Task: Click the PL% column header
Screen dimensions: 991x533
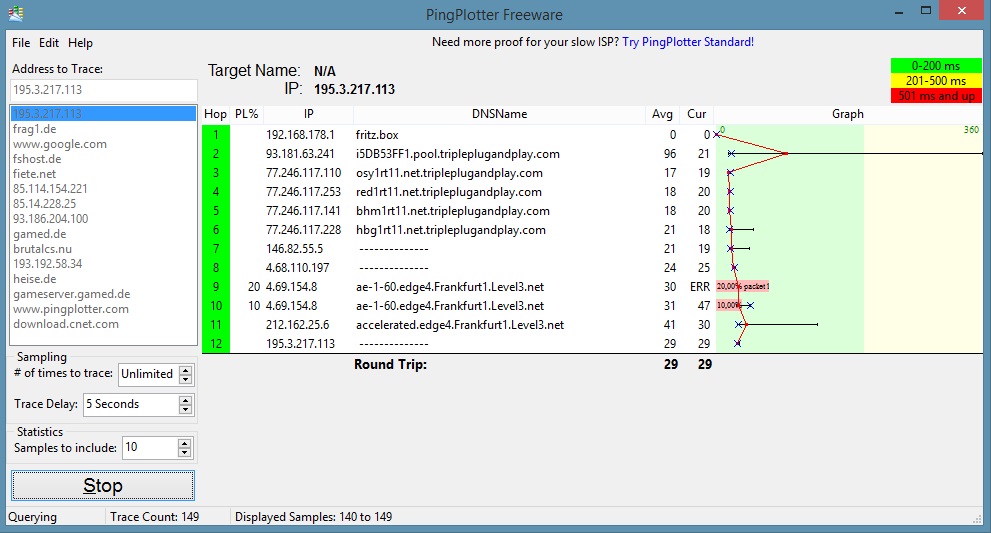Action: tap(246, 114)
